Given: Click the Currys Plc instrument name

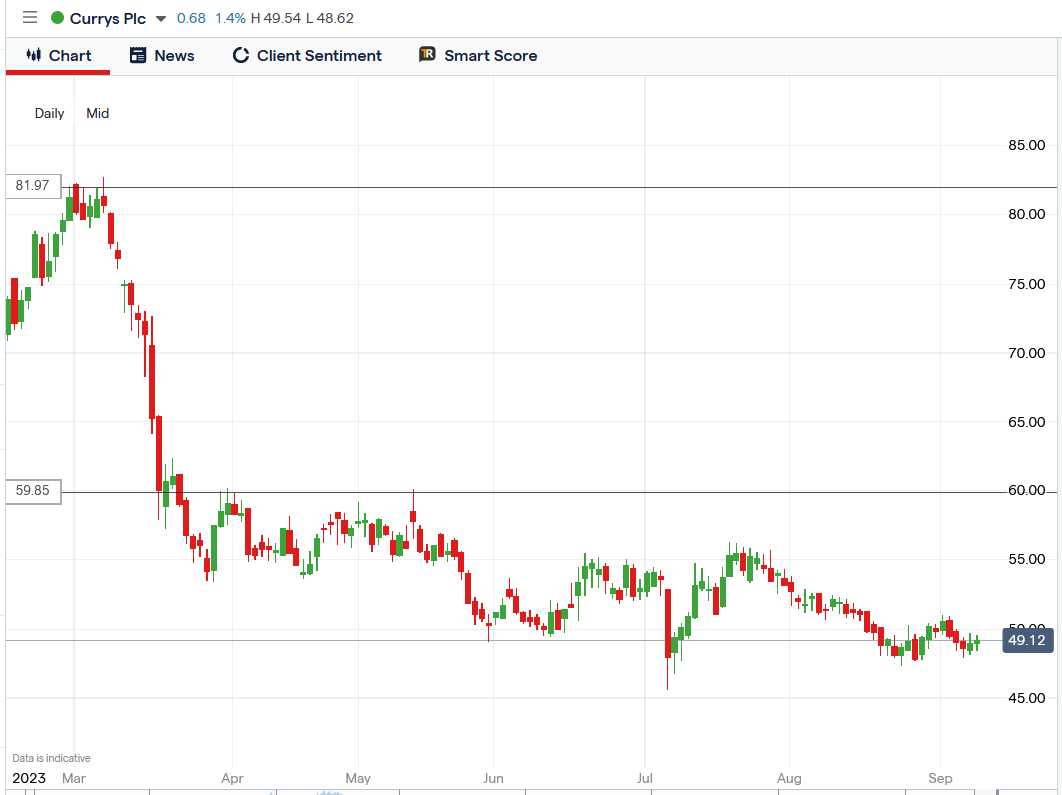Looking at the screenshot, I should pos(108,18).
